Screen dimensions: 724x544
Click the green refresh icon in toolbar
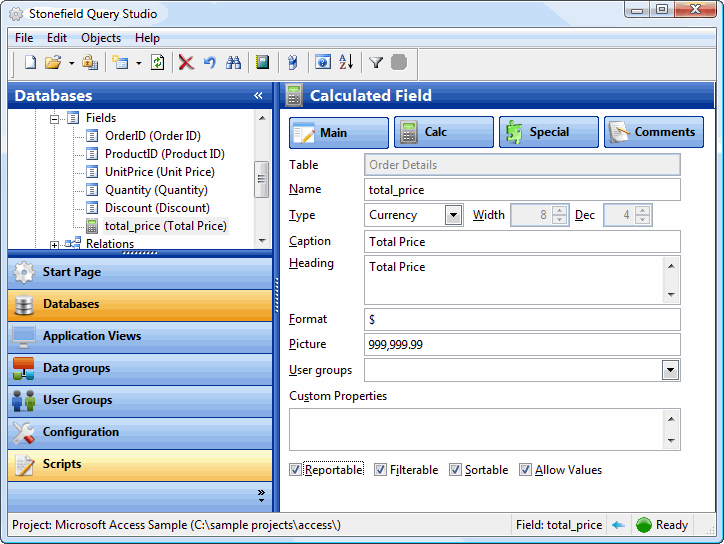[157, 63]
